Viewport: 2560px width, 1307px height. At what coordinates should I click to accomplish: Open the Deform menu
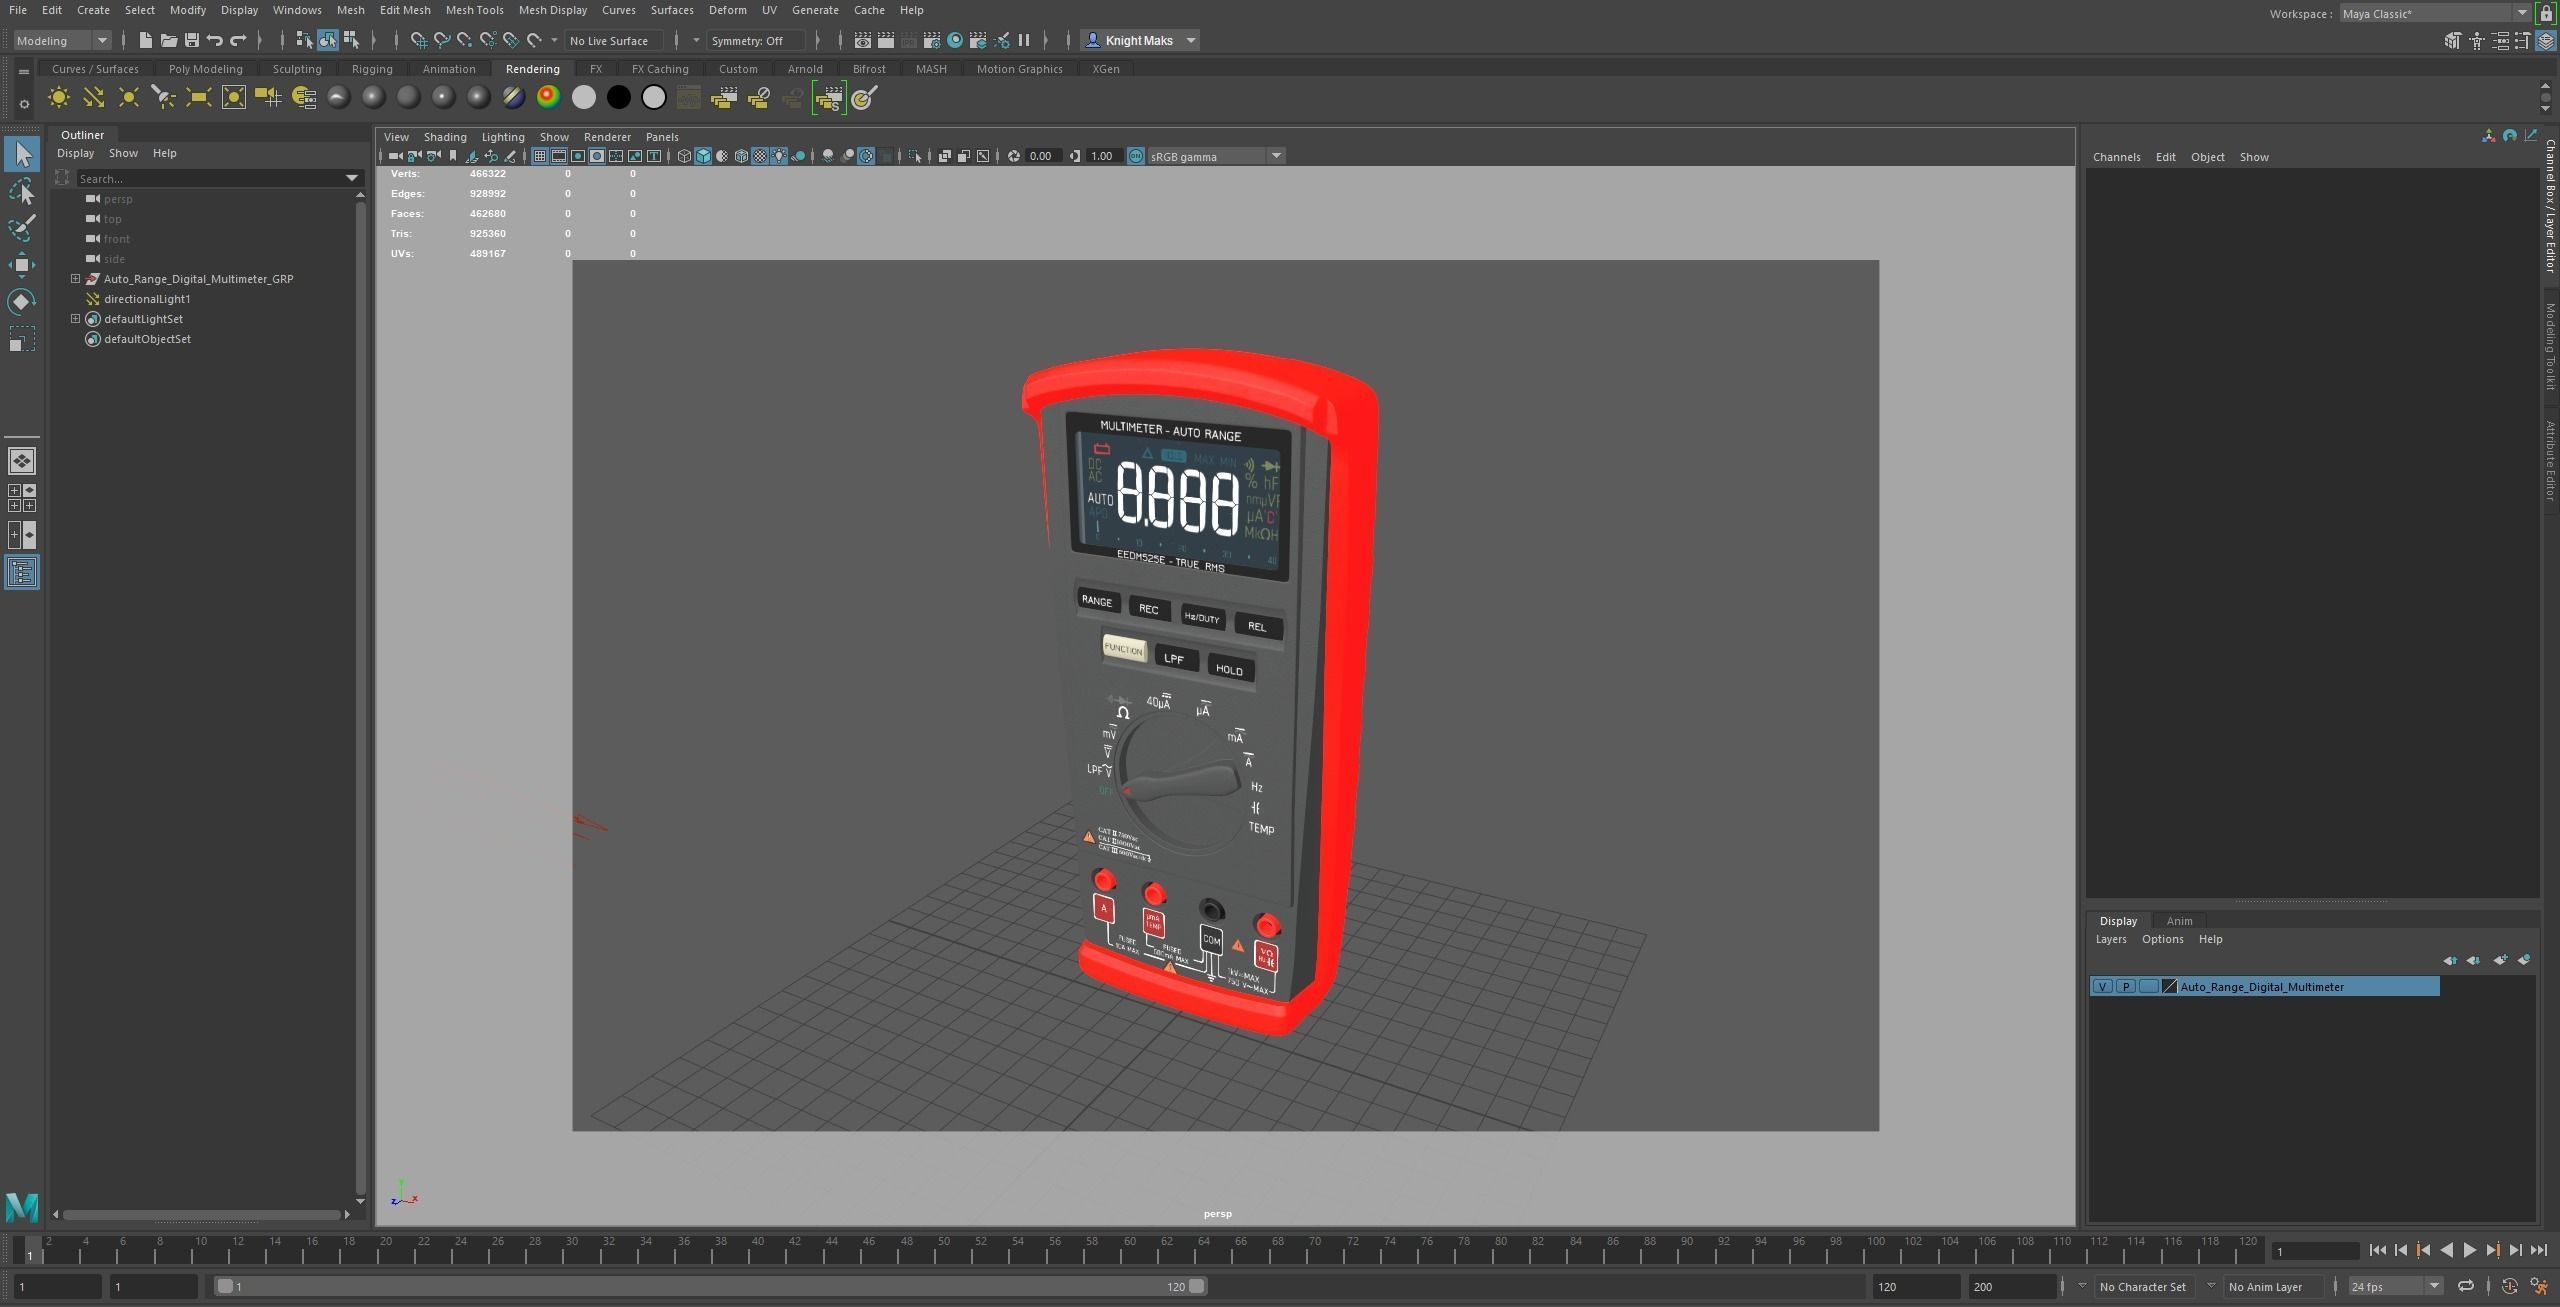(x=727, y=10)
